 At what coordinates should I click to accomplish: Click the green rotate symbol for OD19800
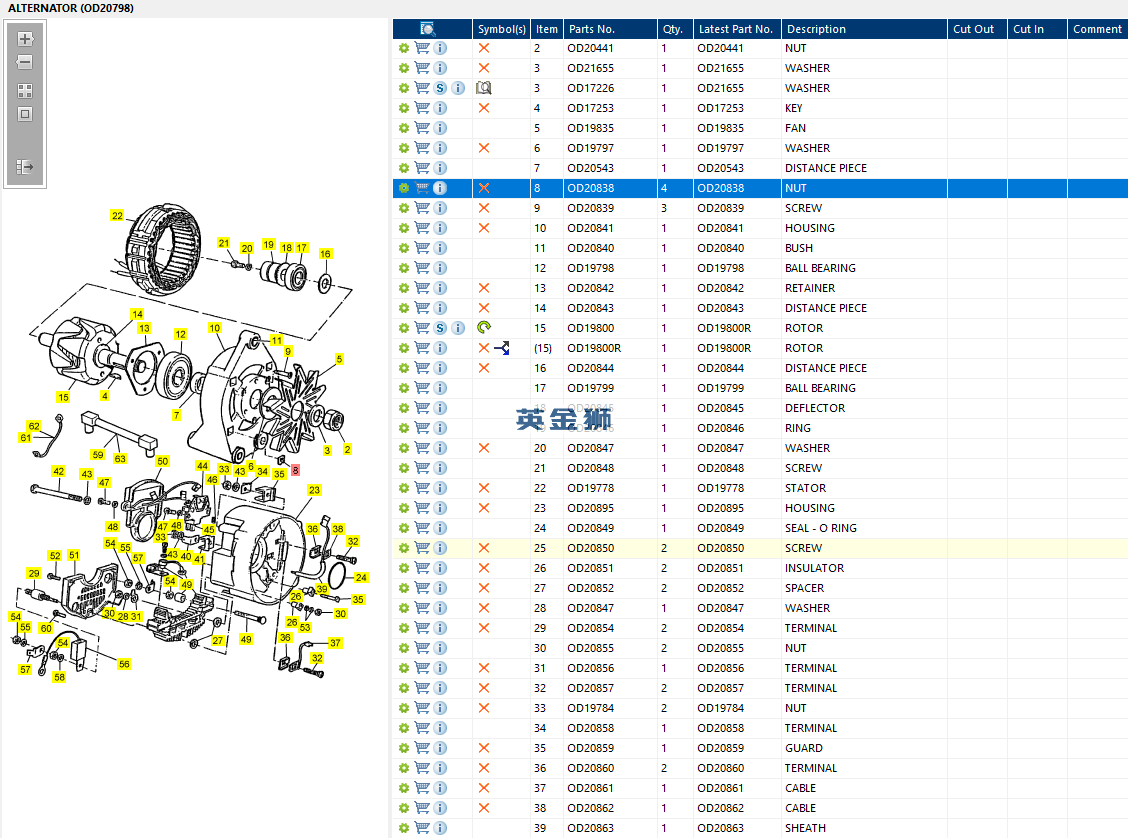click(x=484, y=328)
